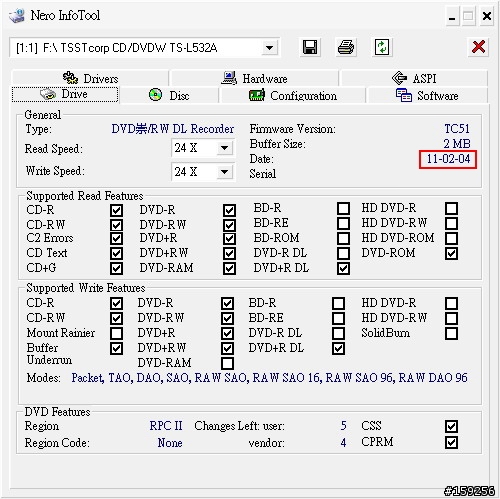Toggle Buffer Underrun checkbox
Screen dimensions: 500x499
pyautogui.click(x=116, y=349)
